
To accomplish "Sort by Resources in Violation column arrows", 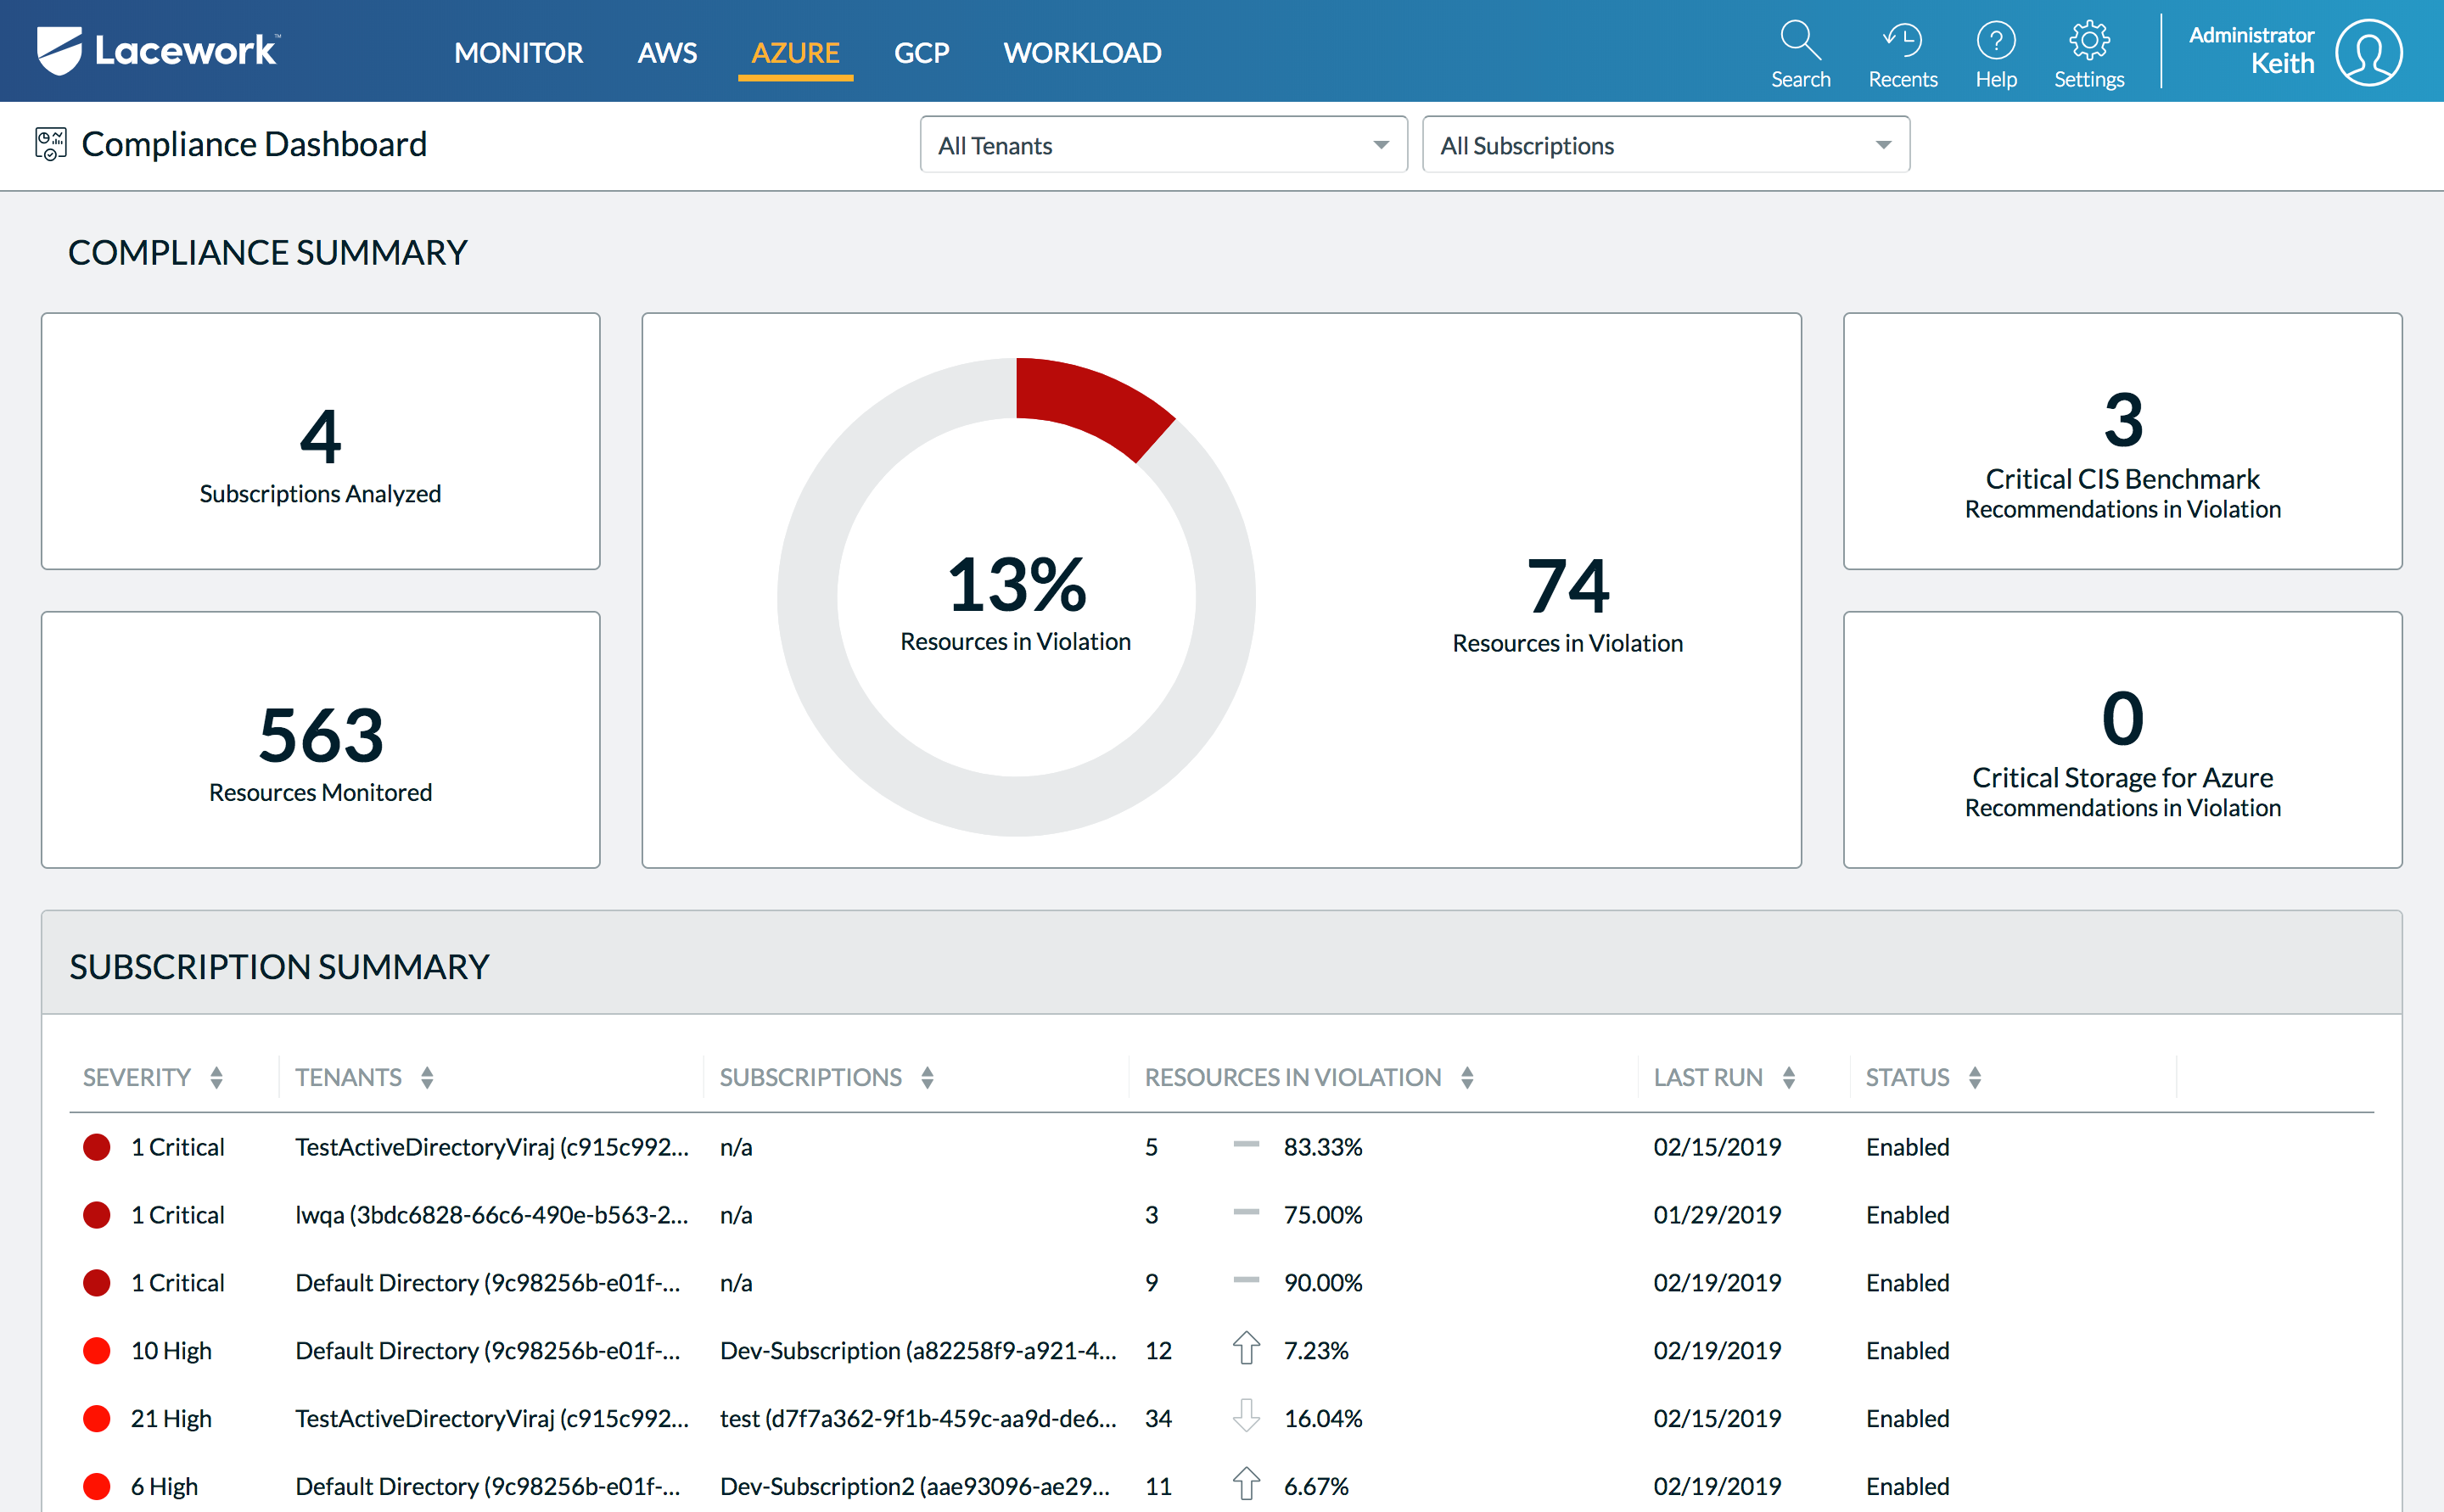I will (1466, 1077).
